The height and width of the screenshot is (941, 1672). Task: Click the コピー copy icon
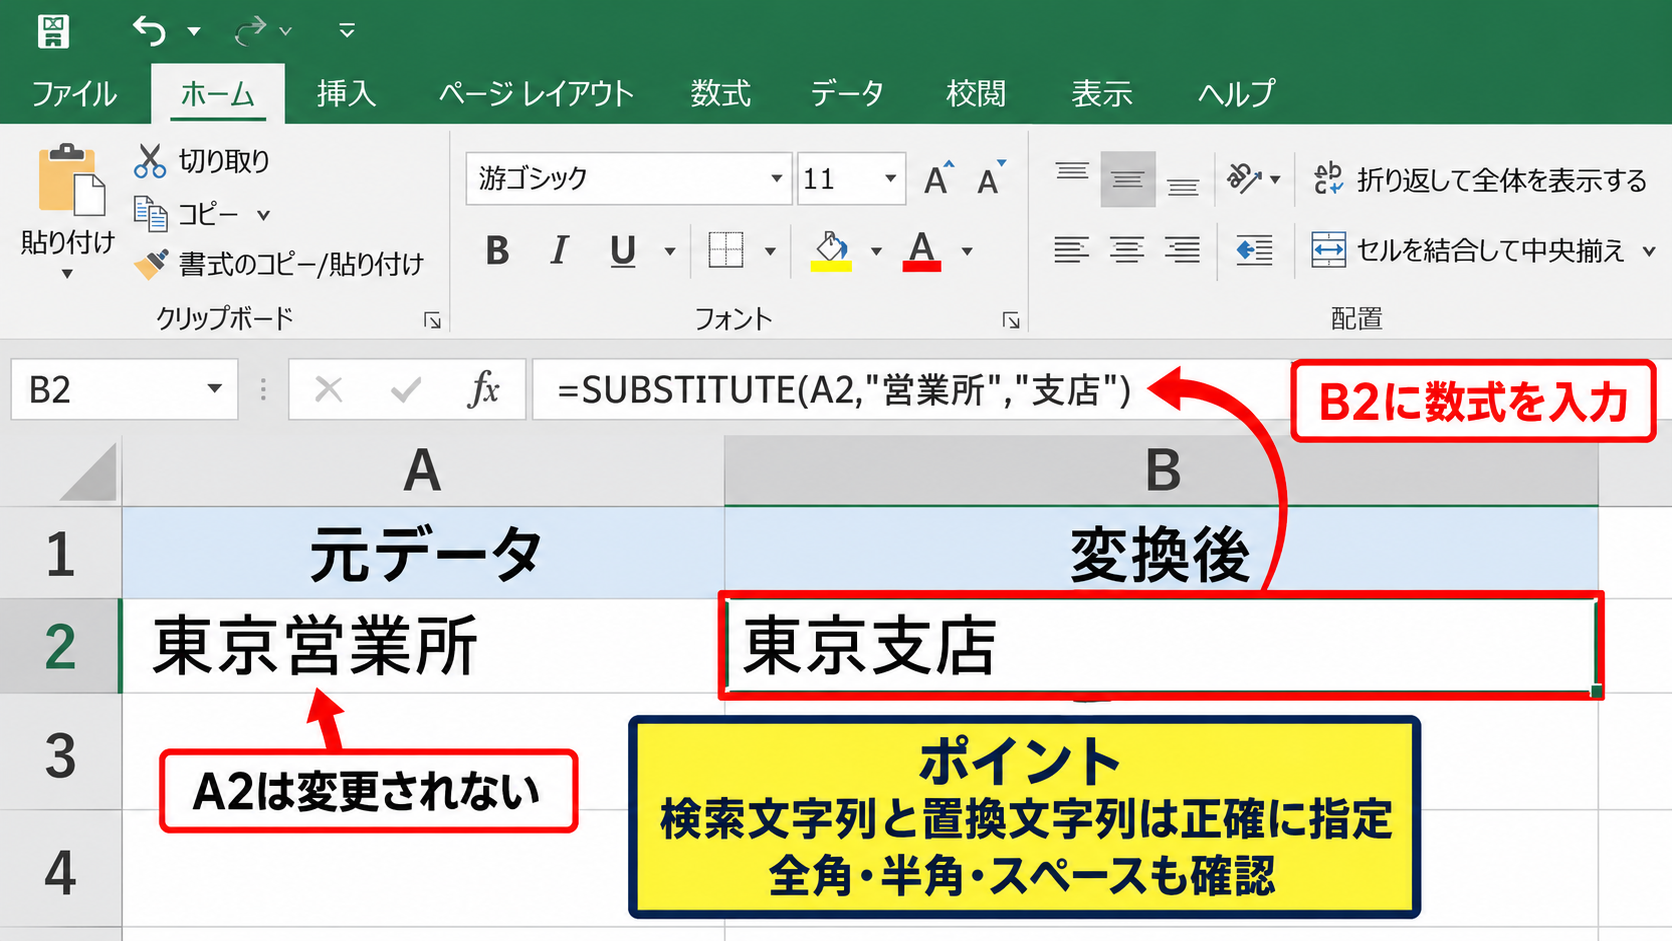[151, 213]
